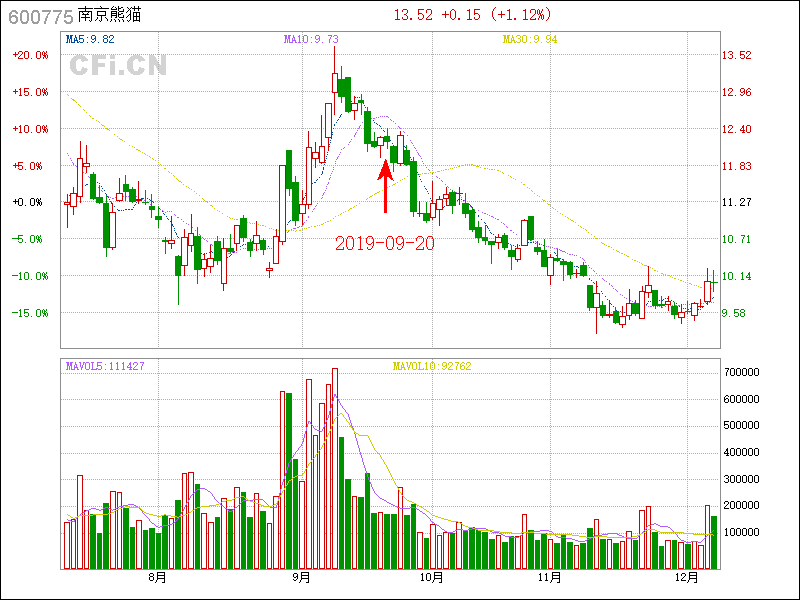Select the 9月 time axis marker
Viewport: 800px width, 600px height.
303,577
